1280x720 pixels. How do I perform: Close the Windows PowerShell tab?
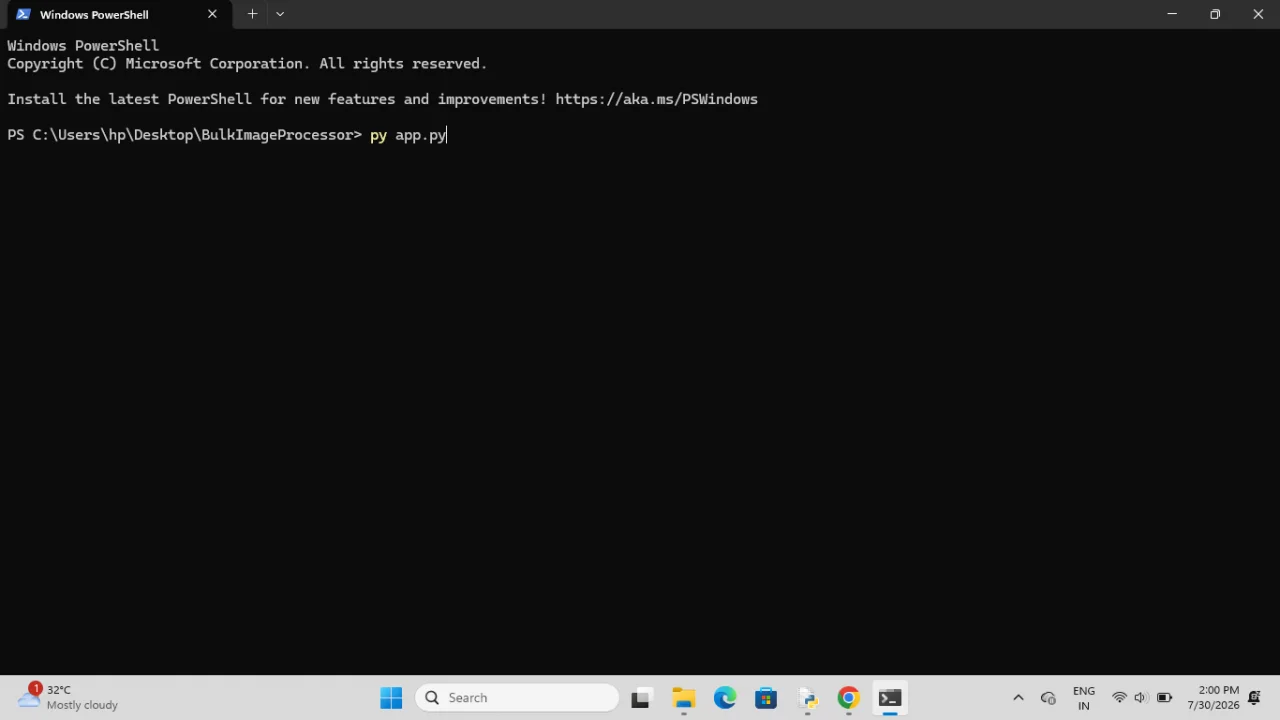tap(212, 14)
